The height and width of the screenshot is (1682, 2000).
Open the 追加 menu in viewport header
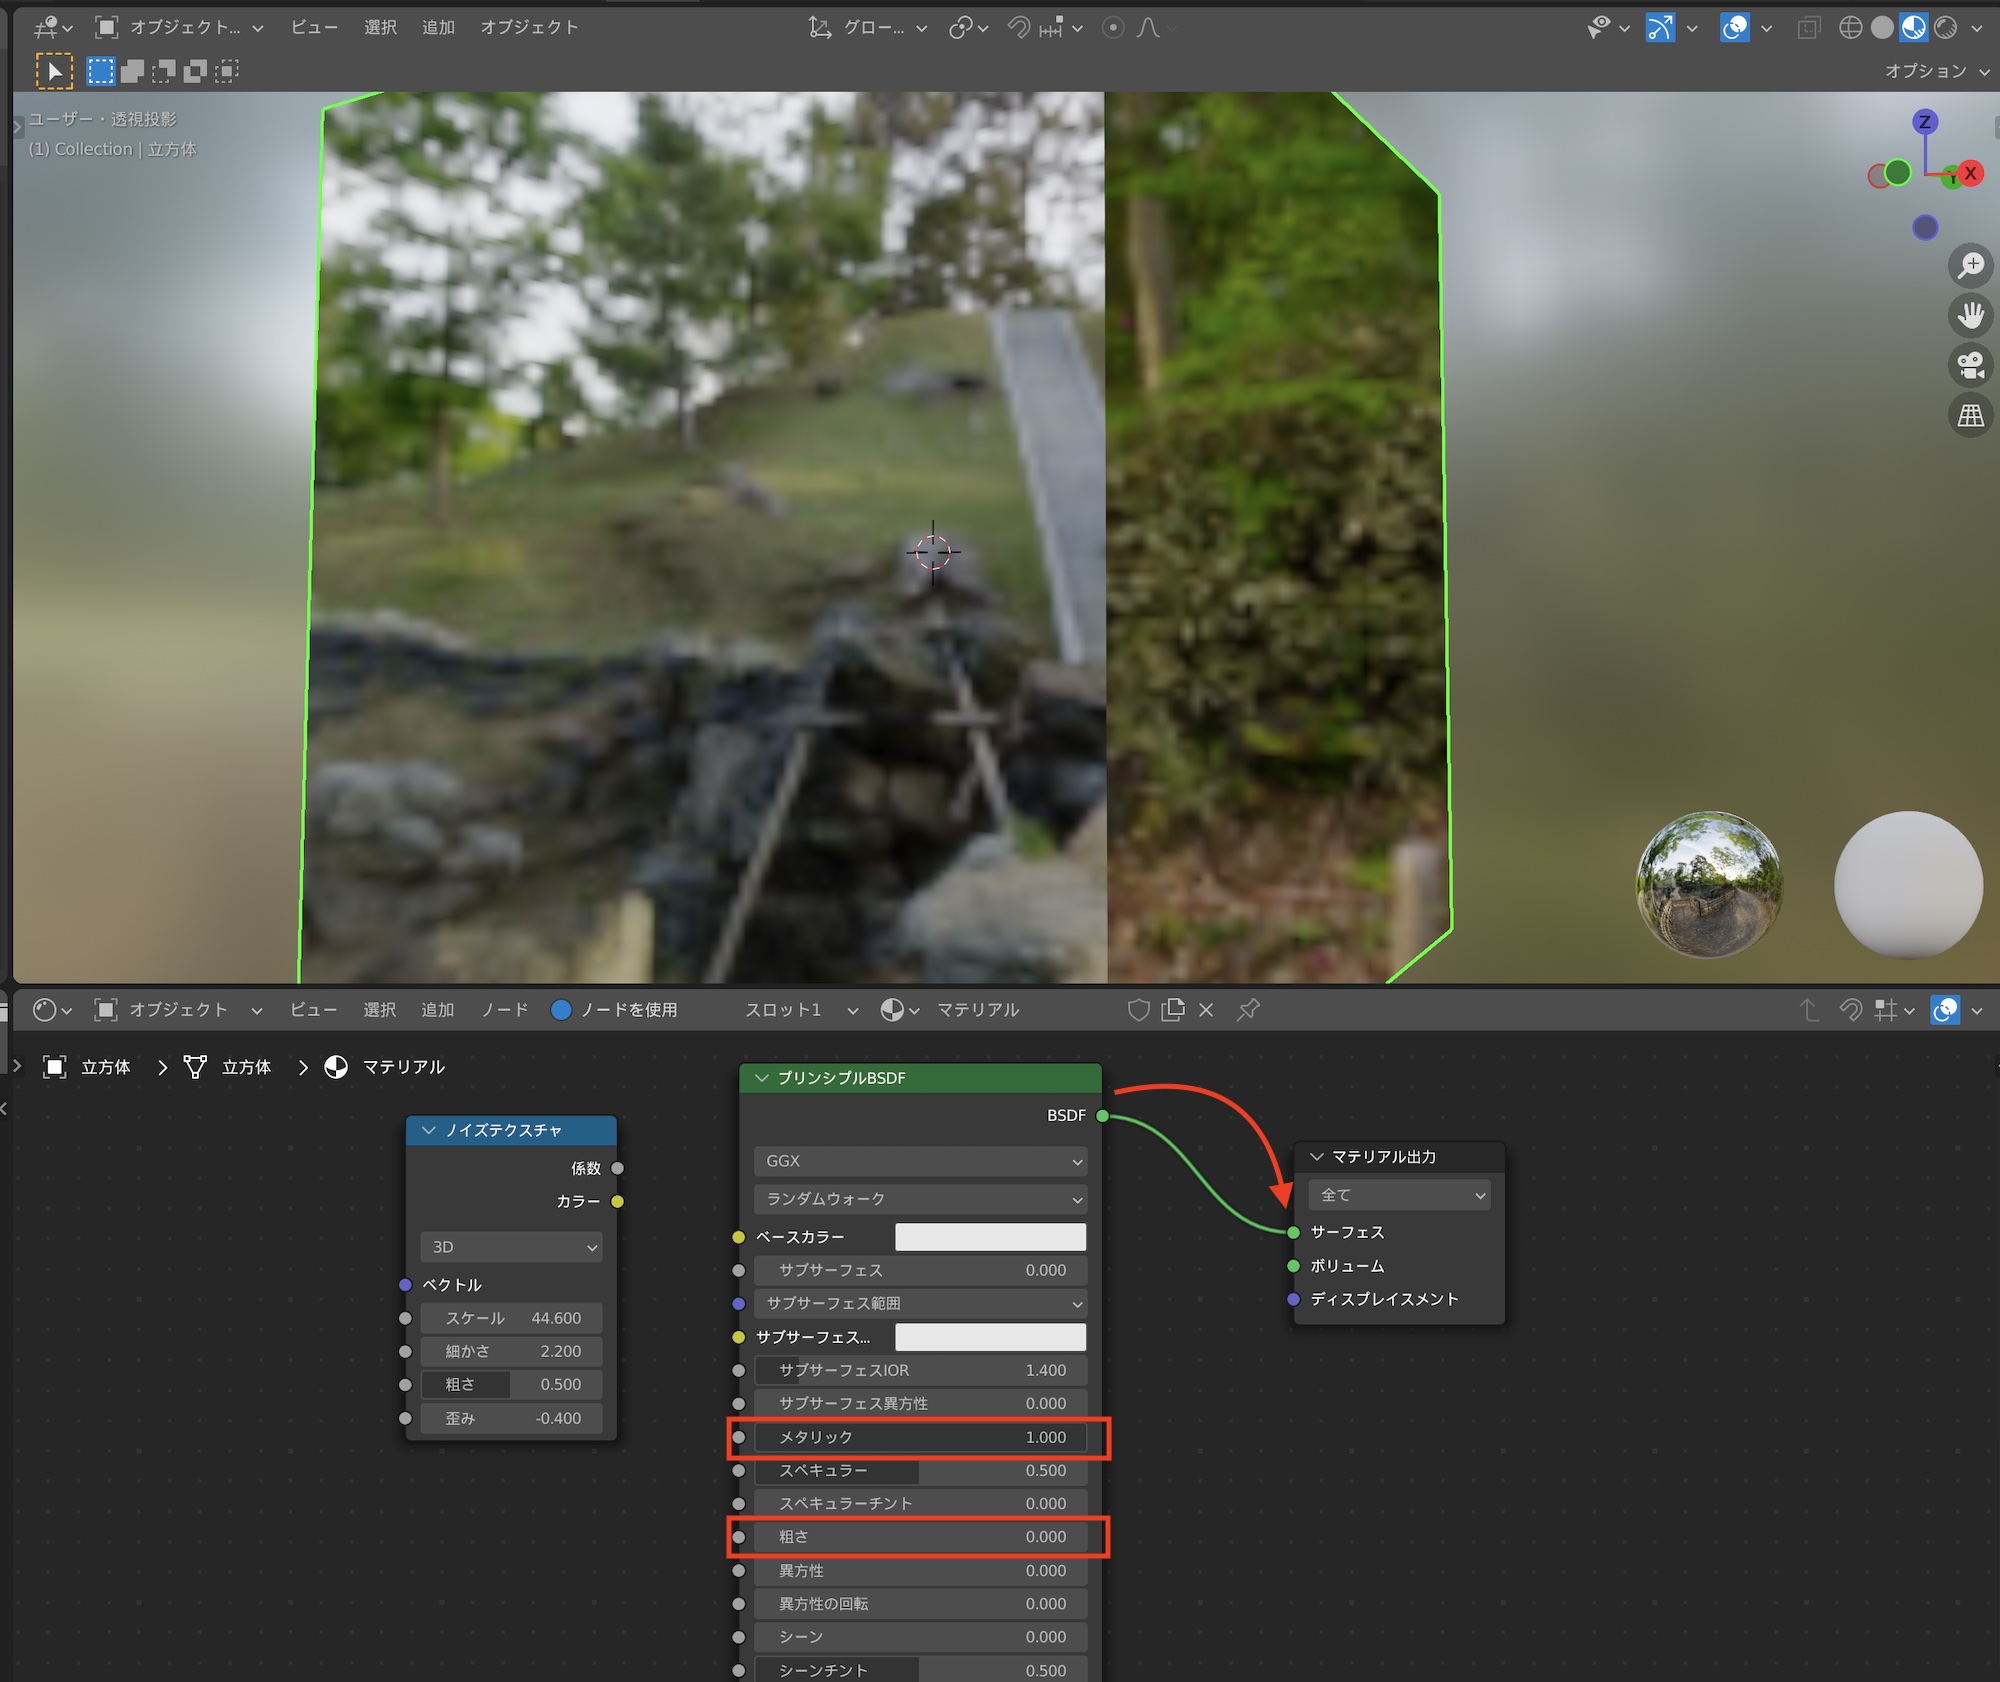coord(438,28)
